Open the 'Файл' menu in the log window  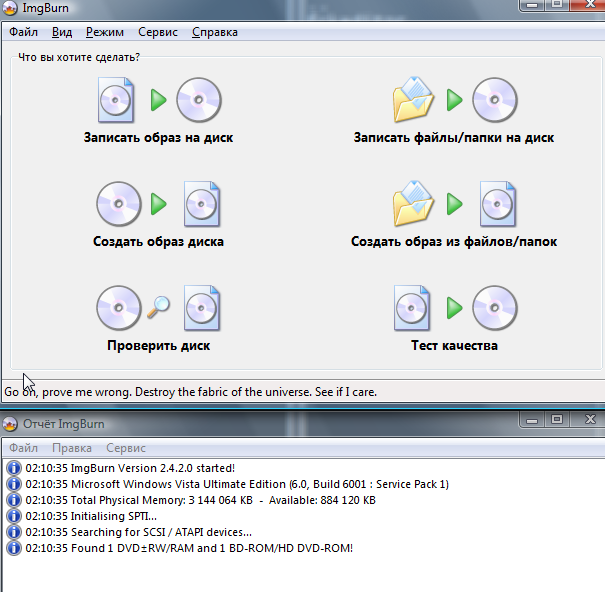pyautogui.click(x=23, y=448)
